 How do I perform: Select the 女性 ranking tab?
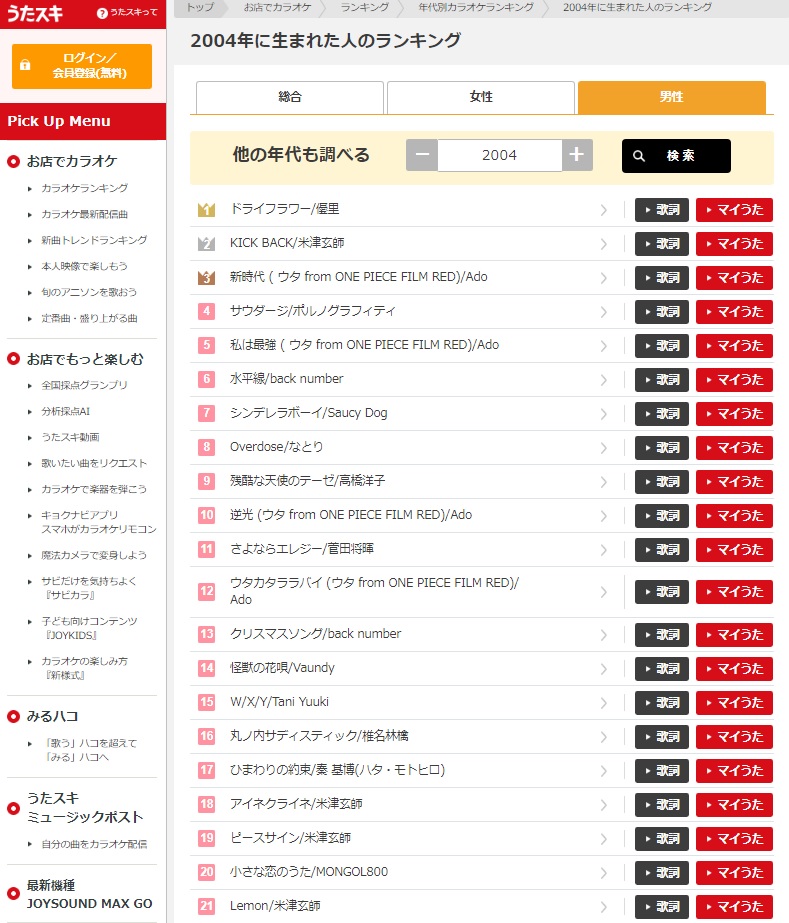481,98
